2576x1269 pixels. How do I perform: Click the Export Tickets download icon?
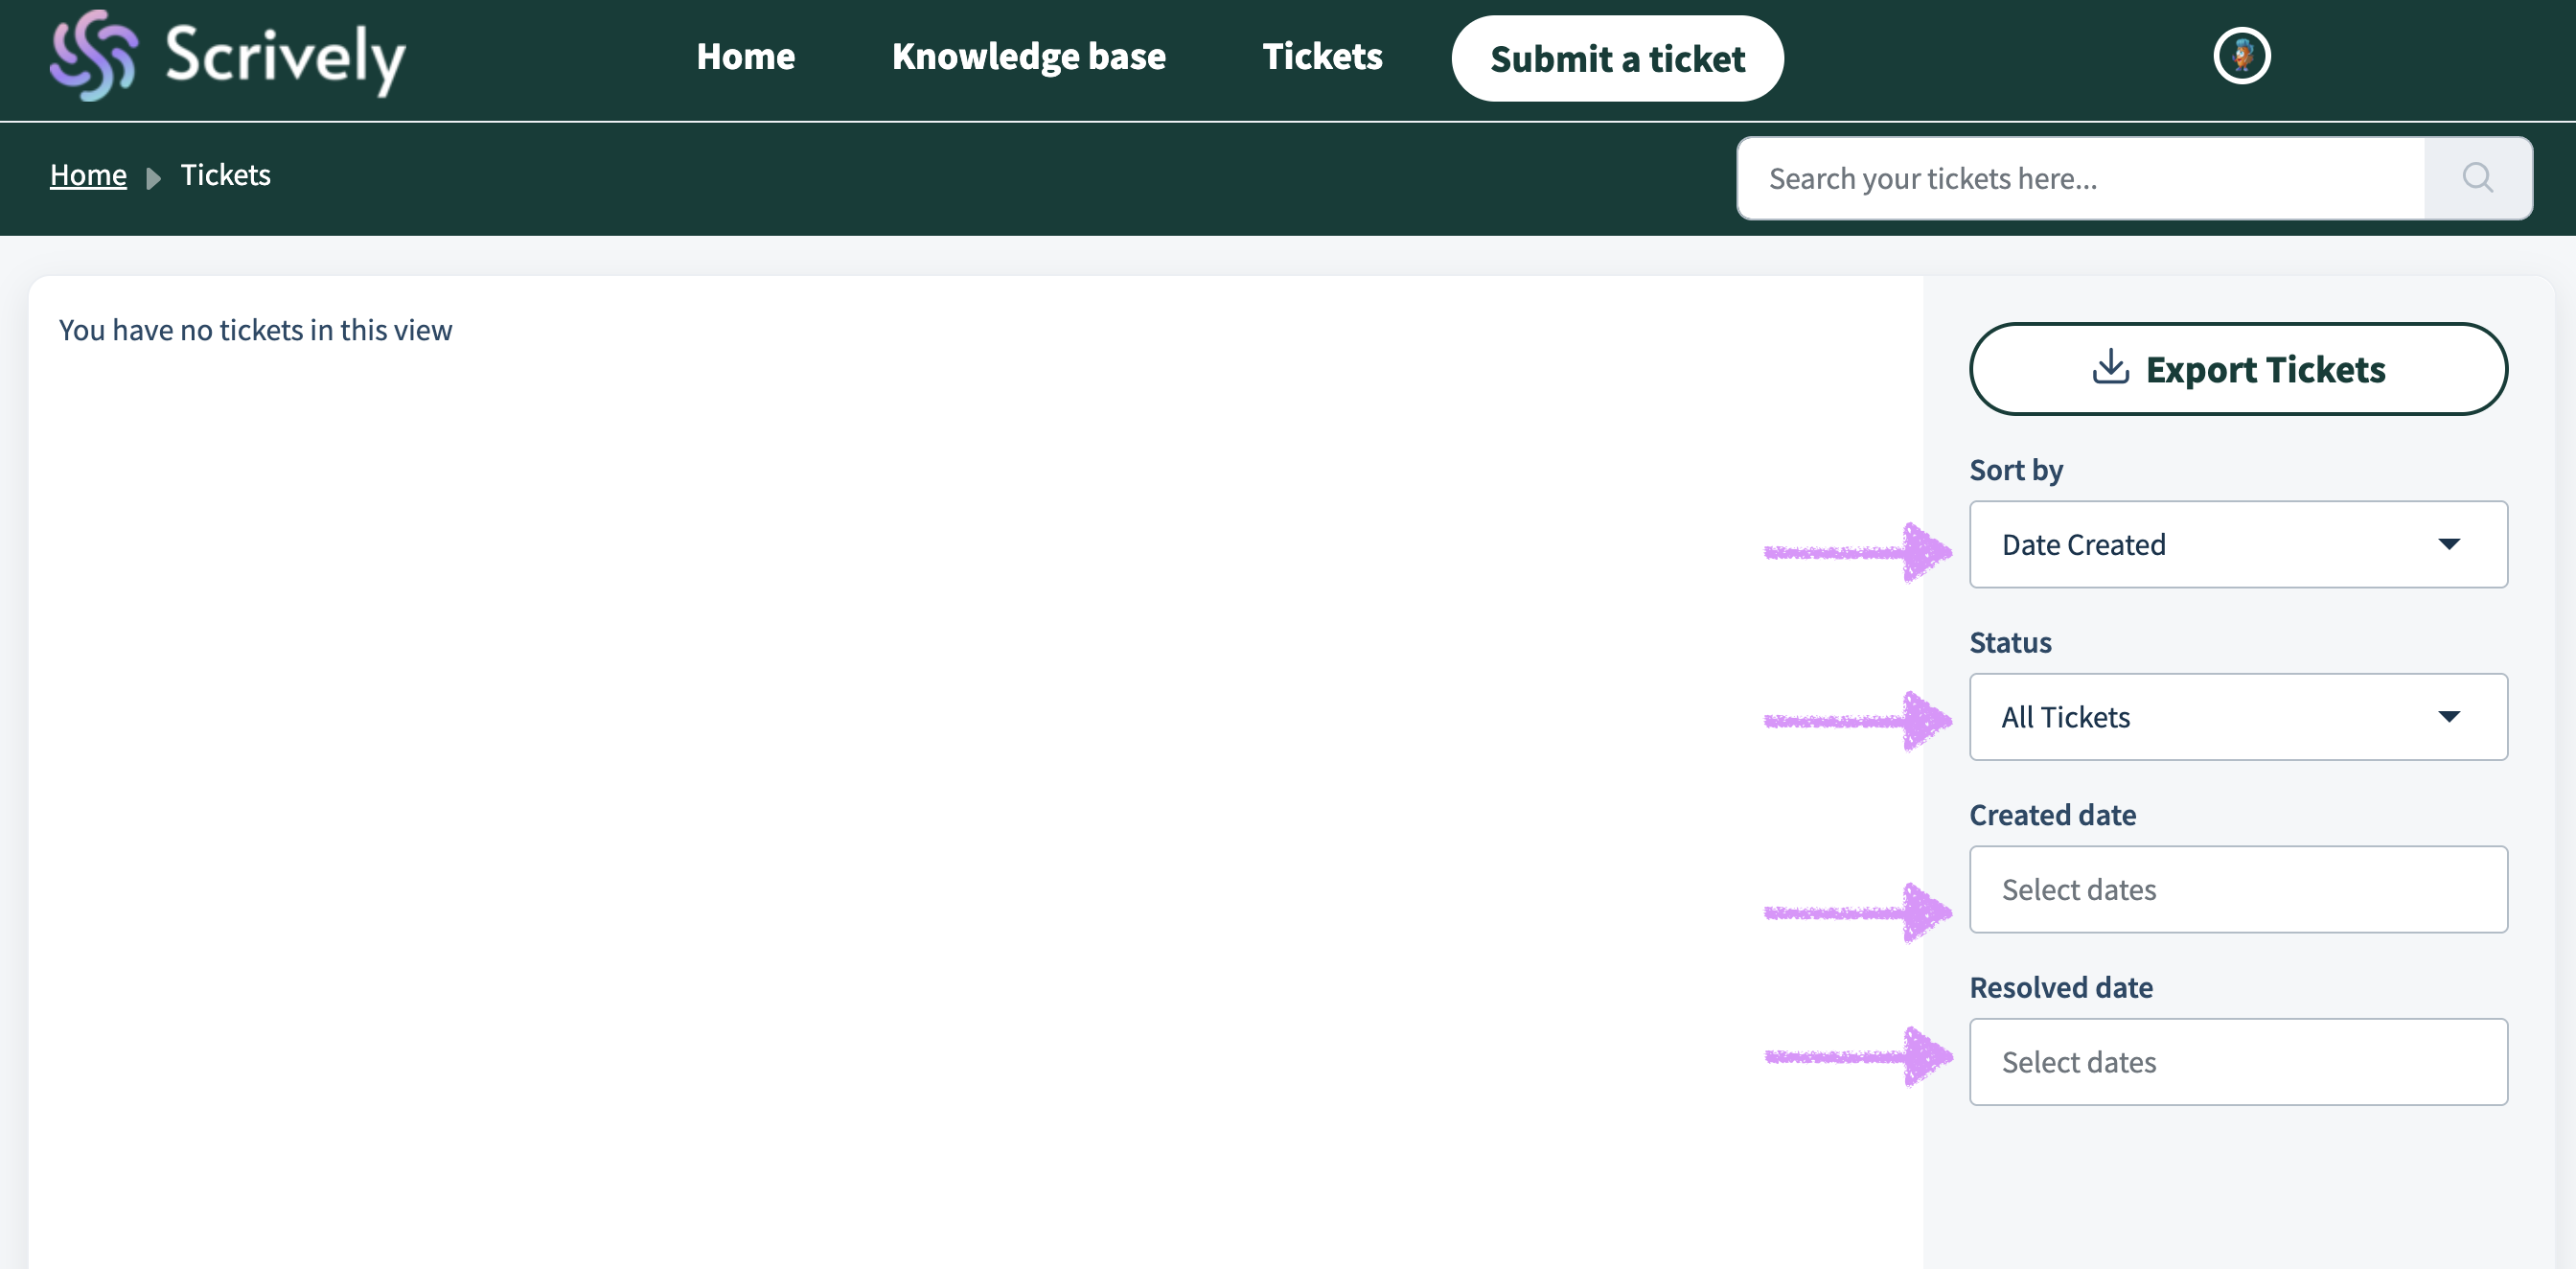tap(2110, 367)
